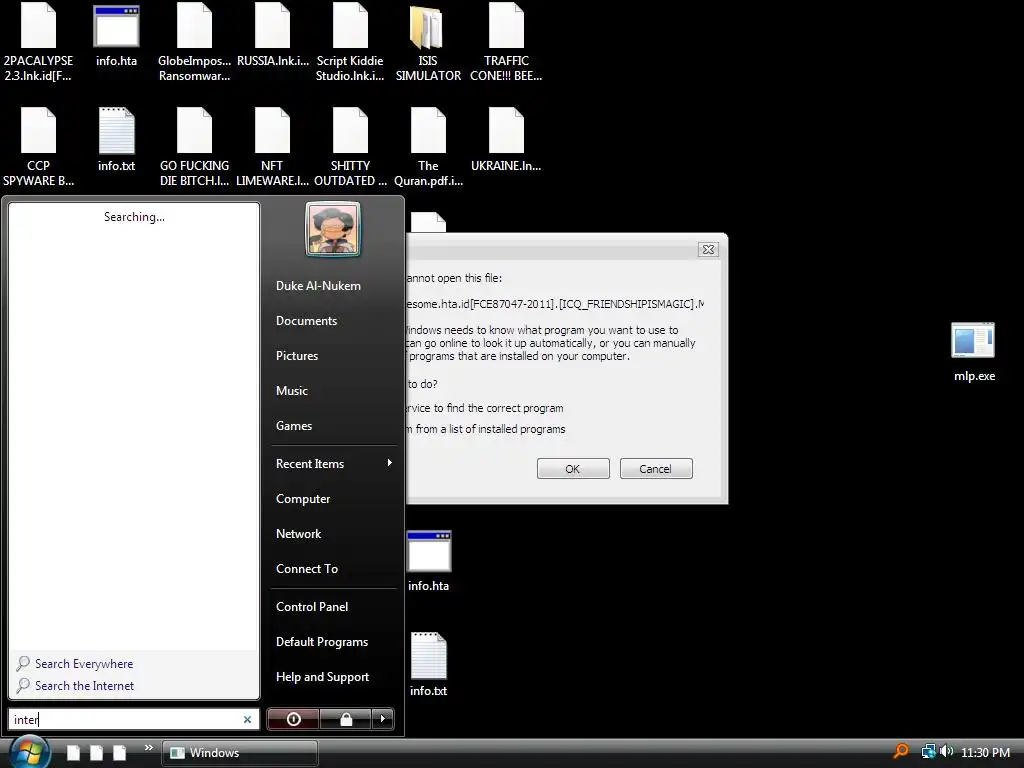Click Search Everywhere link
The height and width of the screenshot is (768, 1024).
84,664
